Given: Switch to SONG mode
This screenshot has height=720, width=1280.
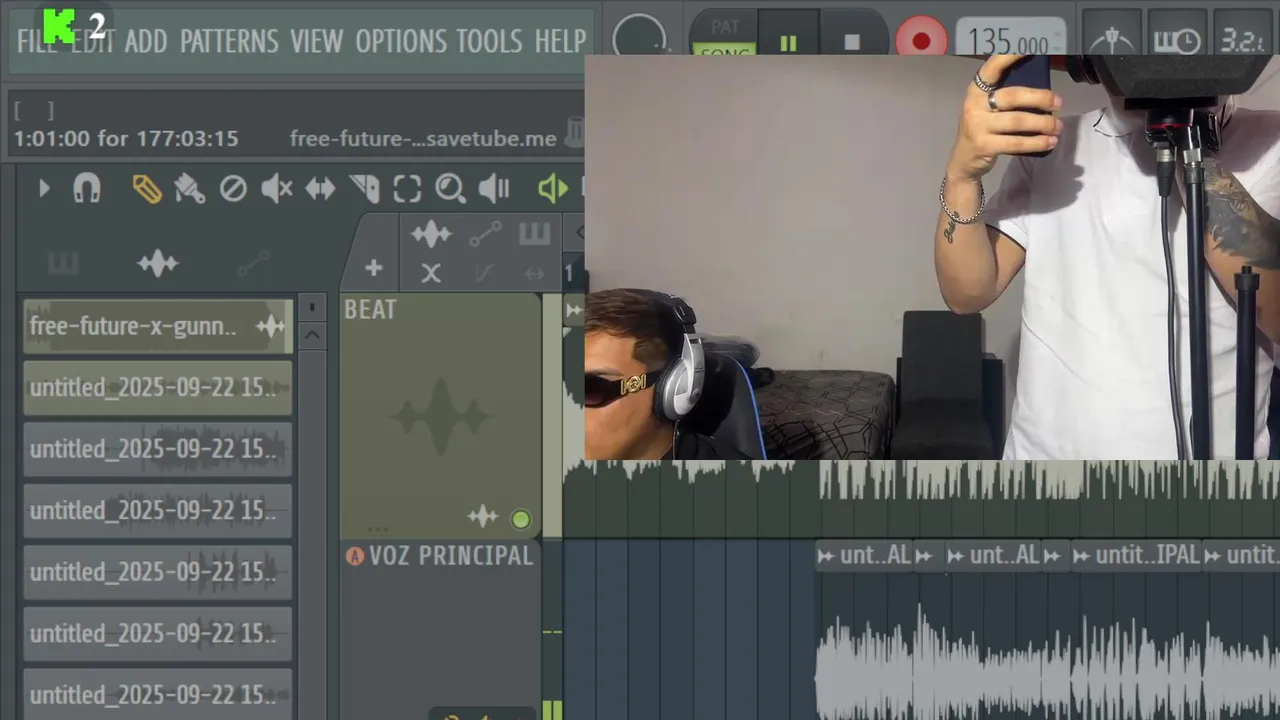Looking at the screenshot, I should pos(724,50).
